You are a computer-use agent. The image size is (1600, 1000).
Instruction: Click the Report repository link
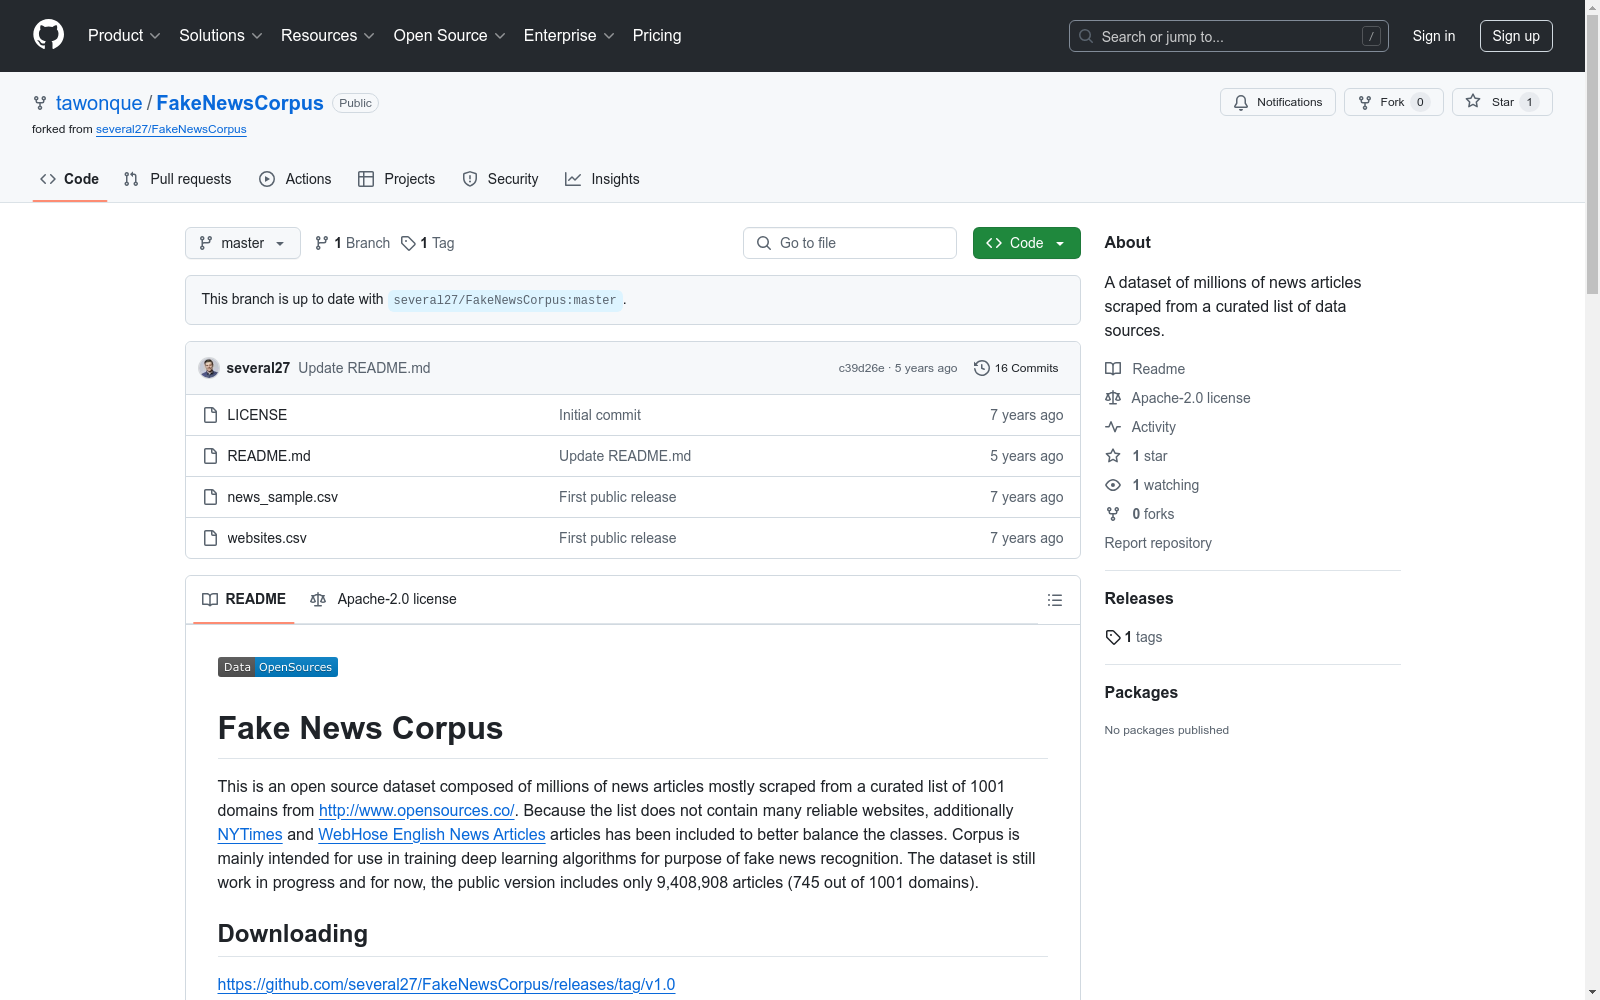pos(1158,543)
